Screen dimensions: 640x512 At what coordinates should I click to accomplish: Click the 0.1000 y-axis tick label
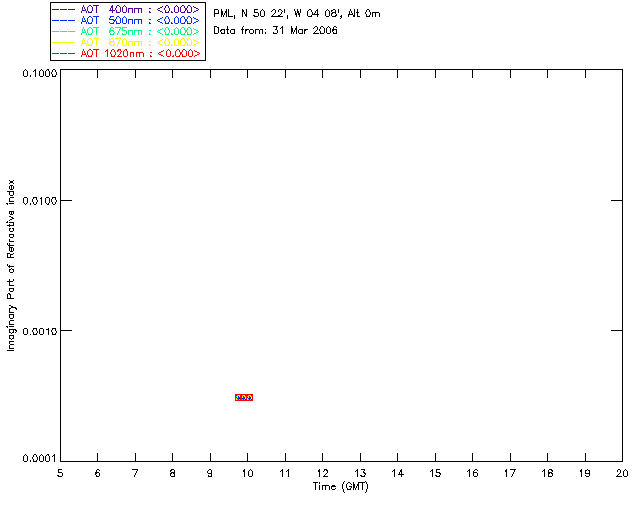point(40,73)
